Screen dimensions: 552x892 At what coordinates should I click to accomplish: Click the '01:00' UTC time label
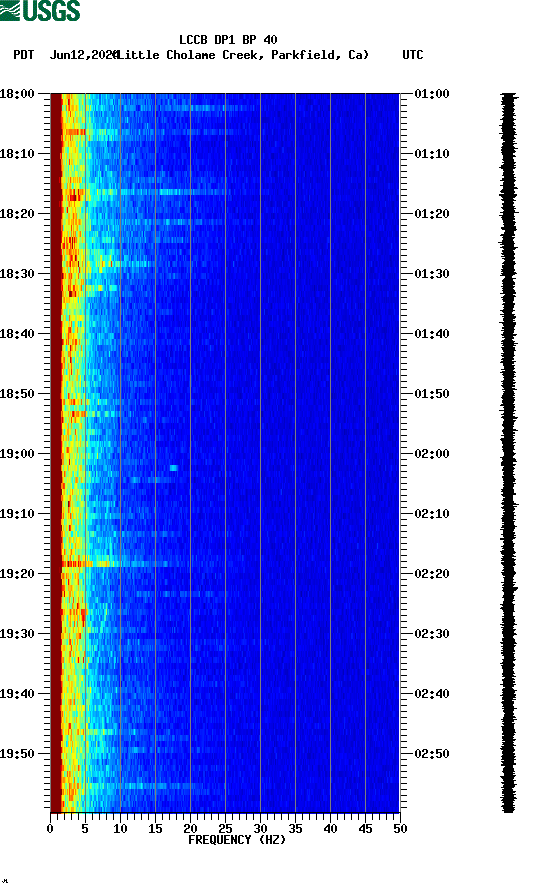(x=432, y=94)
